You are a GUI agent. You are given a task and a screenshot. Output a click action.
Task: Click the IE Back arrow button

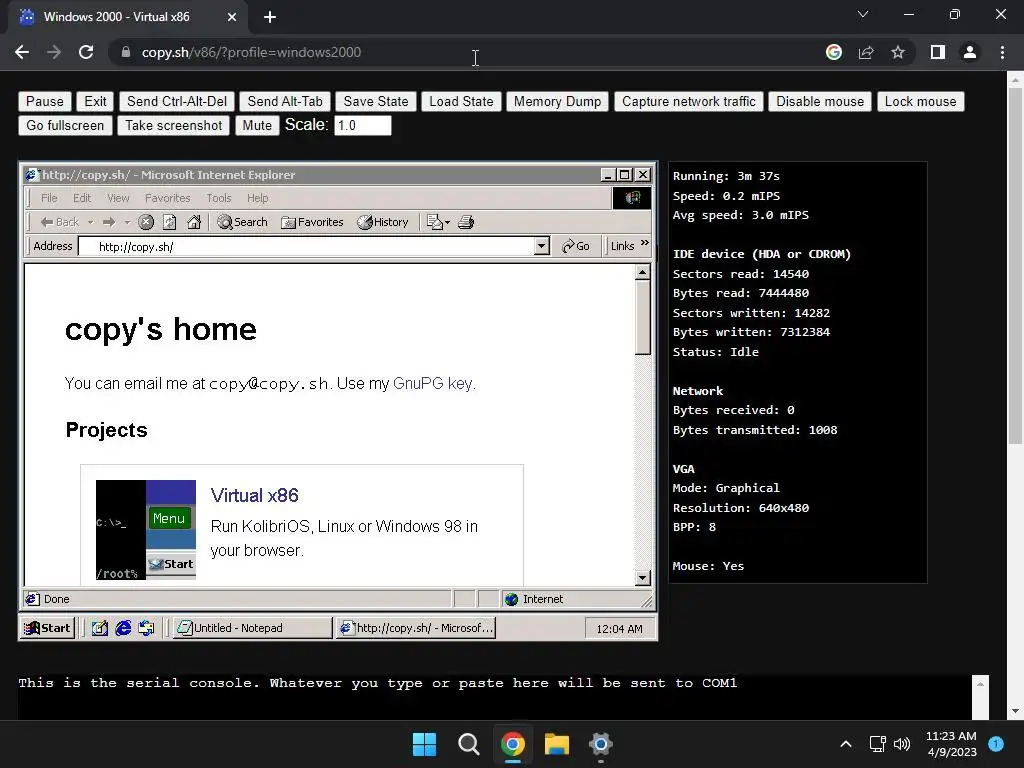pyautogui.click(x=59, y=222)
